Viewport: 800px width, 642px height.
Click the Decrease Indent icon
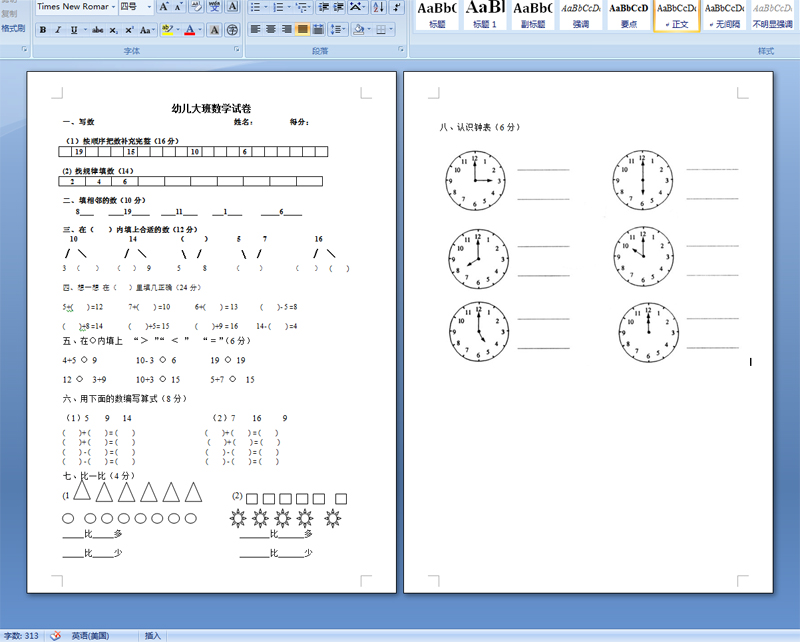[323, 7]
